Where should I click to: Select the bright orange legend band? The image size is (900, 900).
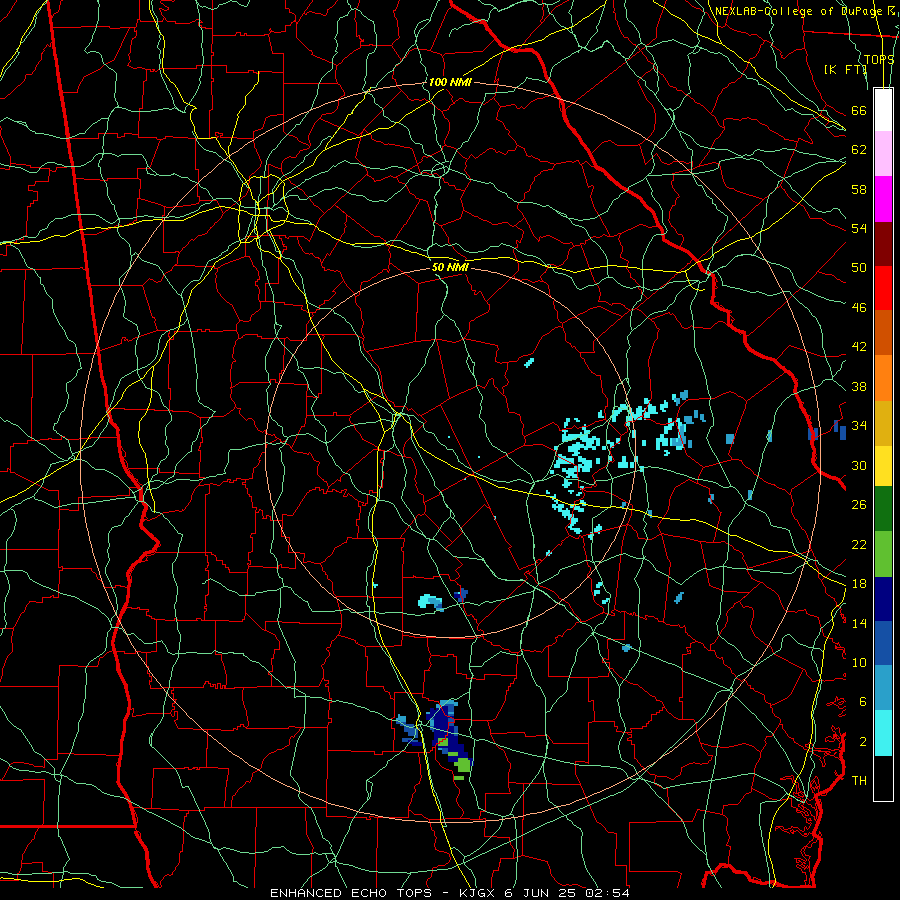click(x=883, y=378)
